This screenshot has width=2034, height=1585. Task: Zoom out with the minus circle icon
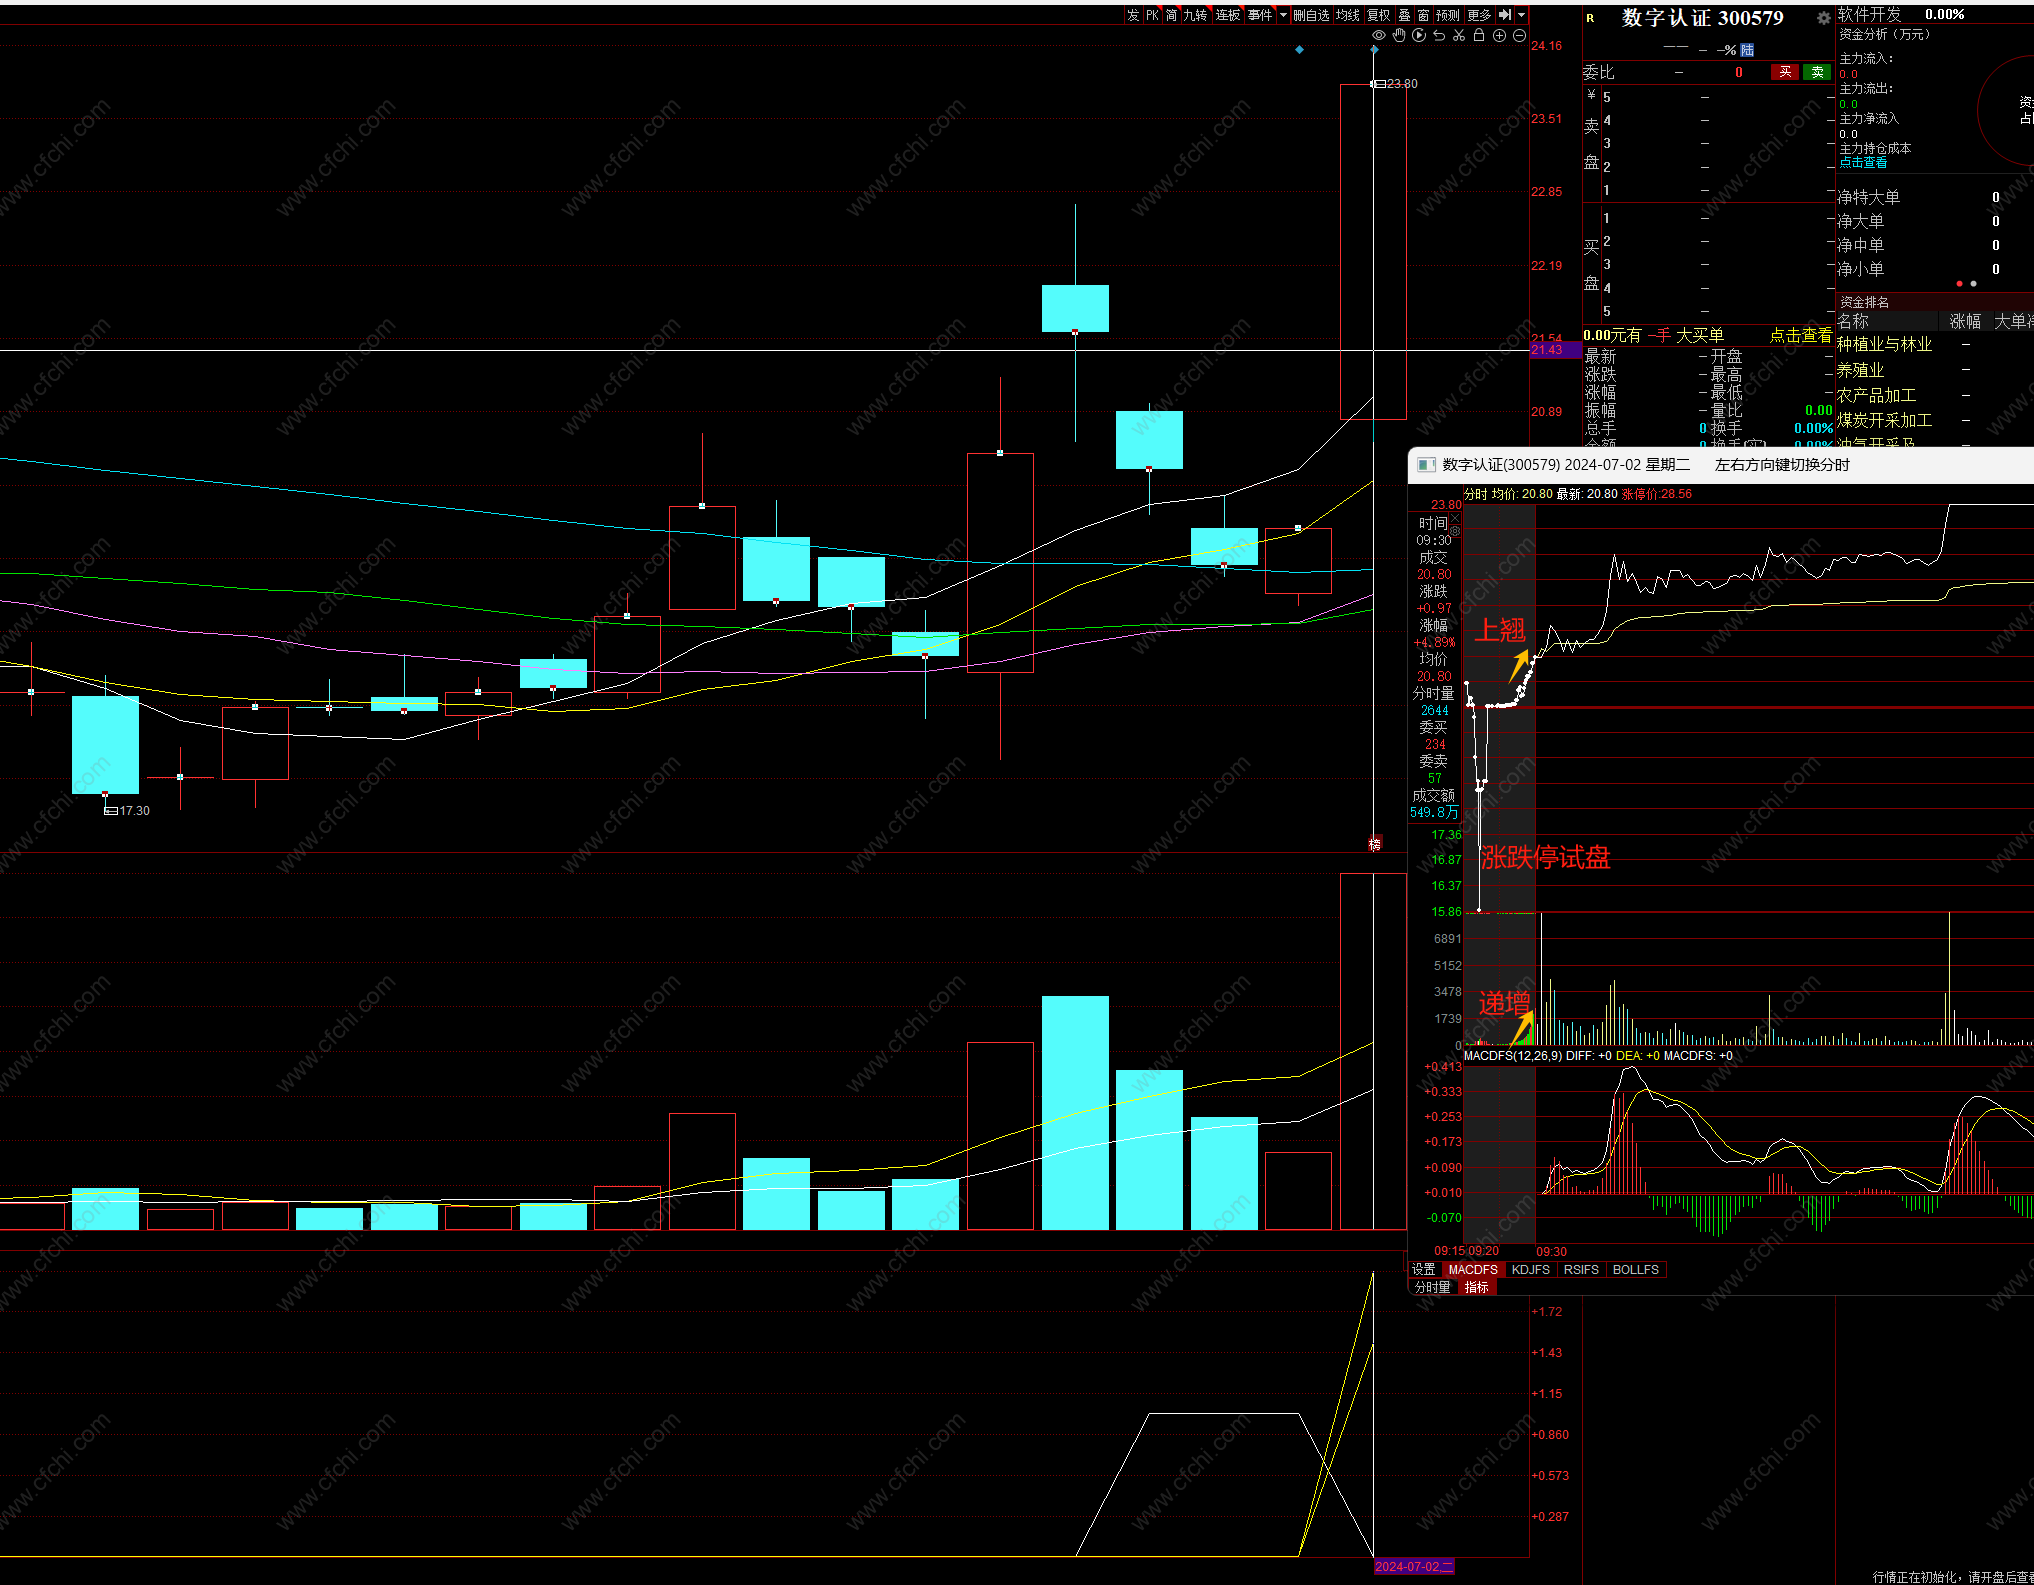coord(1519,36)
